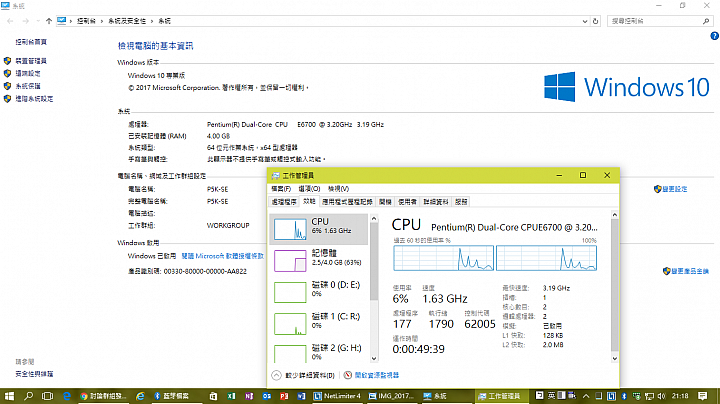The image size is (720, 404).
Task: Click the Bluetooth icon in system tray
Action: [x=624, y=396]
